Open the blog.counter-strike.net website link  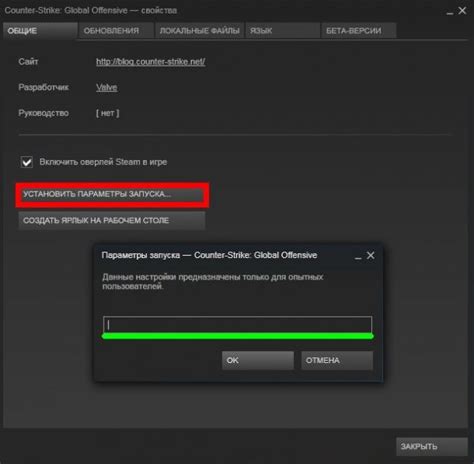coord(151,62)
